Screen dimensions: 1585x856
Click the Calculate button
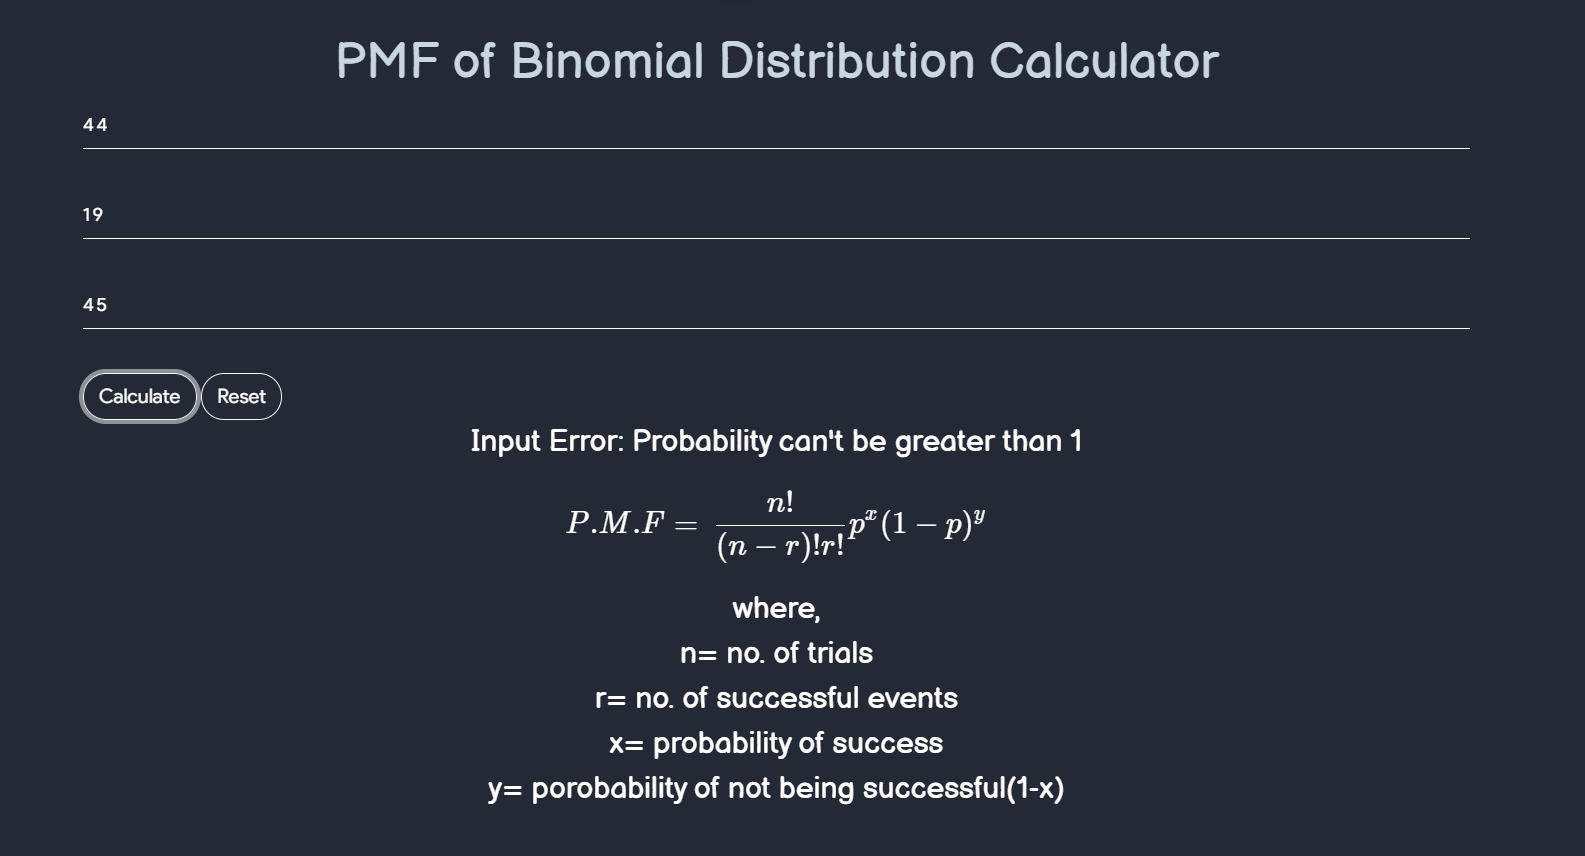tap(139, 396)
